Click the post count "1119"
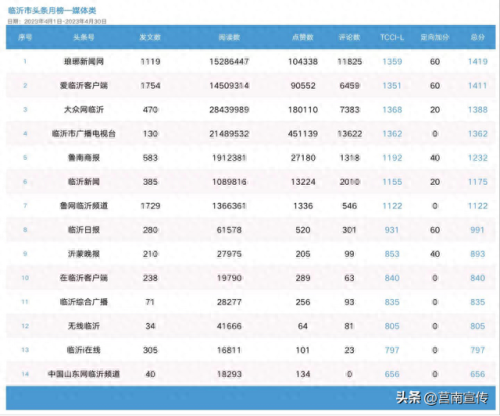Viewport: 500px width, 416px height. pyautogui.click(x=150, y=62)
